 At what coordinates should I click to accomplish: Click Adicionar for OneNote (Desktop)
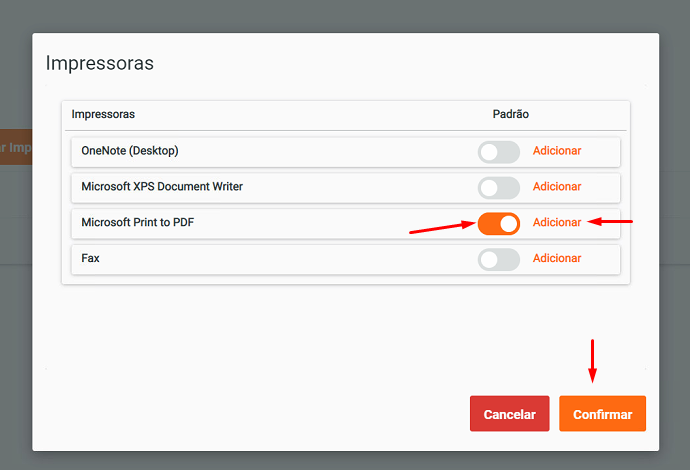557,151
